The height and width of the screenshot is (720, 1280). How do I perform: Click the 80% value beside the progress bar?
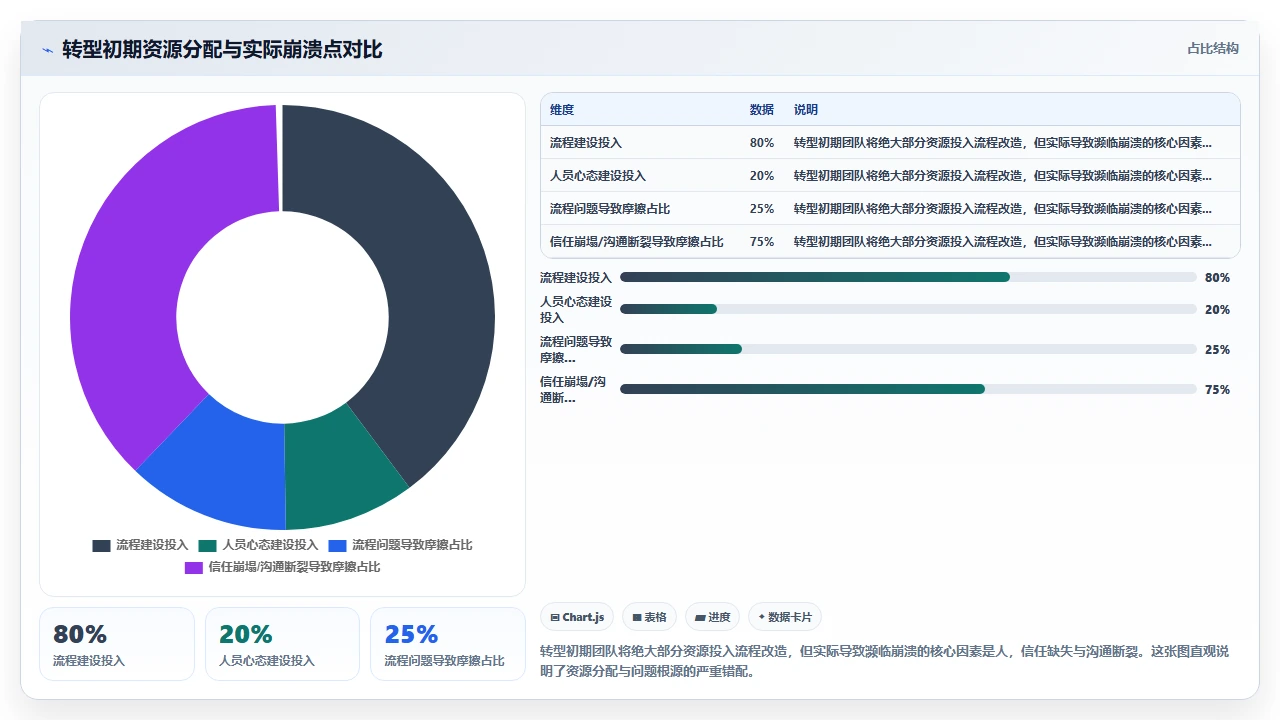coord(1217,278)
